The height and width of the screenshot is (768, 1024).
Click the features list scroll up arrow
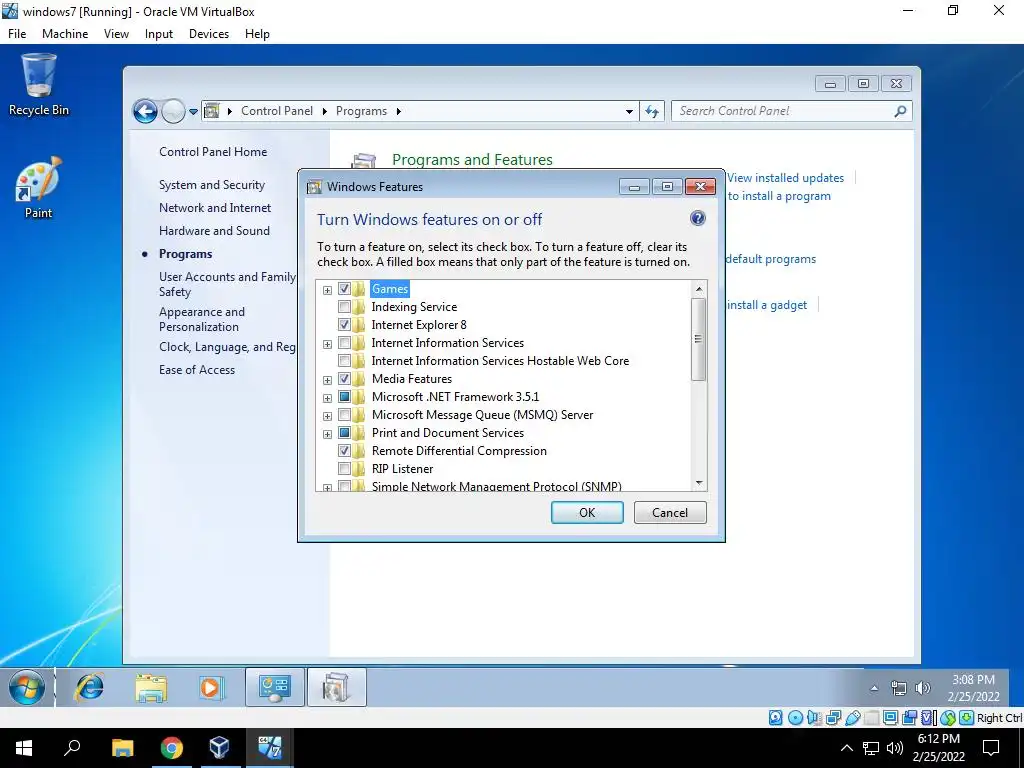[x=699, y=289]
